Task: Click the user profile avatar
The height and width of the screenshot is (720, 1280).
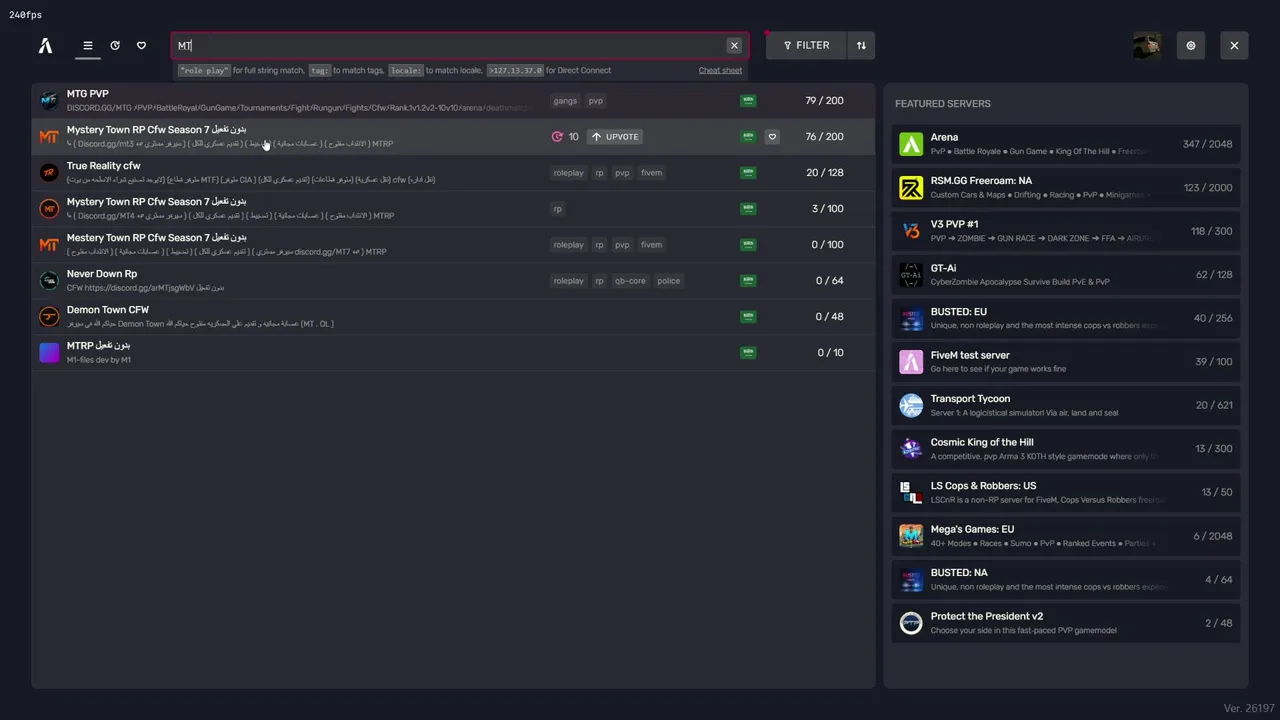Action: (x=1147, y=45)
